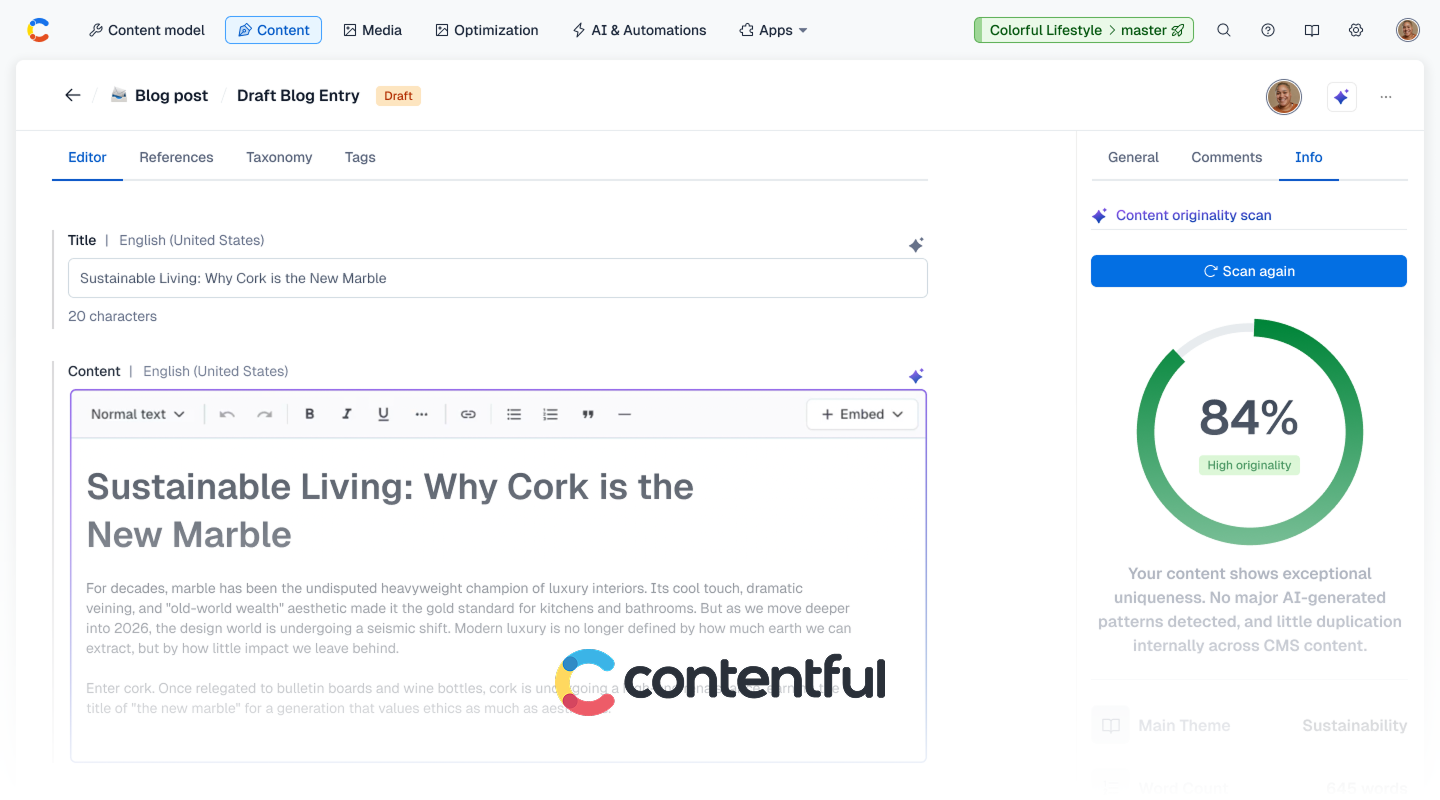
Task: Apply bold formatting
Action: [x=310, y=413]
